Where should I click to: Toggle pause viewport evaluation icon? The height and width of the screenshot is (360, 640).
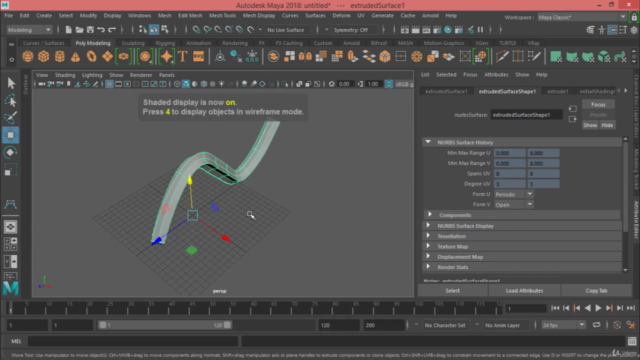[480, 30]
